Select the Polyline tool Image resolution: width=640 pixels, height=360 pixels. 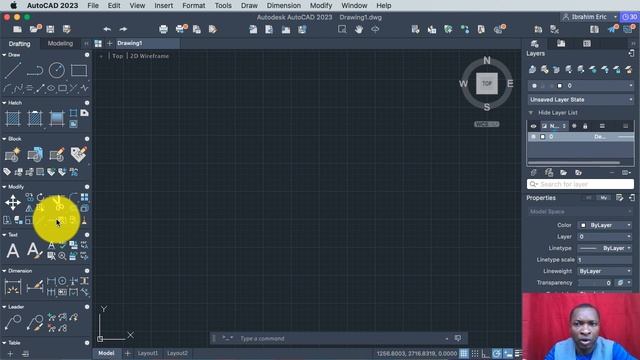[35, 70]
